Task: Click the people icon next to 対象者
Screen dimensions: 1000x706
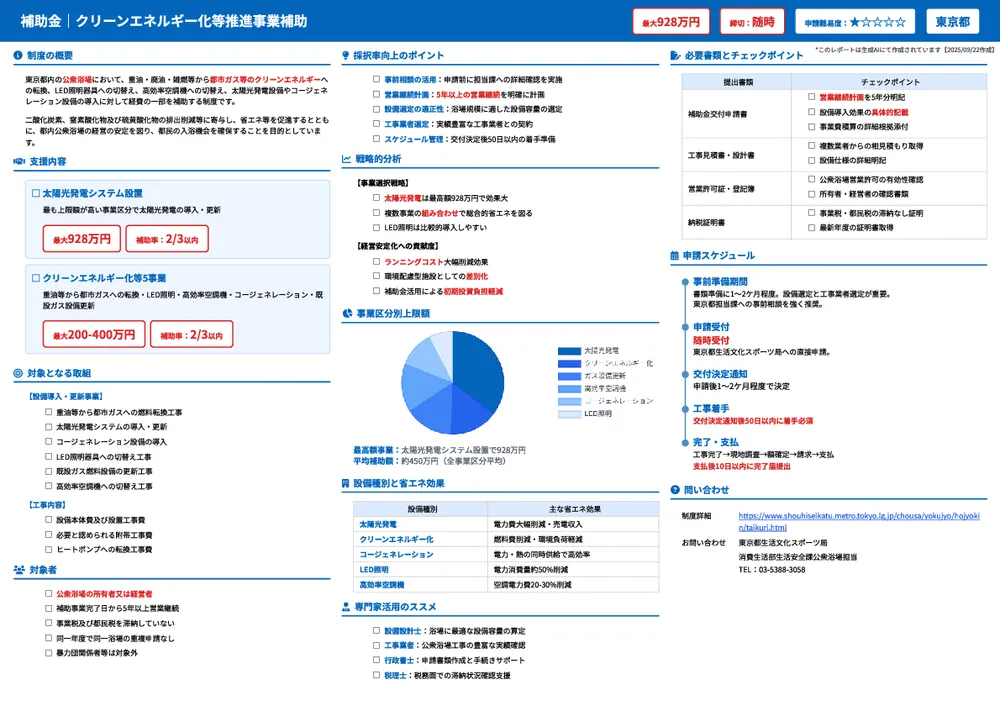Action: click(20, 570)
